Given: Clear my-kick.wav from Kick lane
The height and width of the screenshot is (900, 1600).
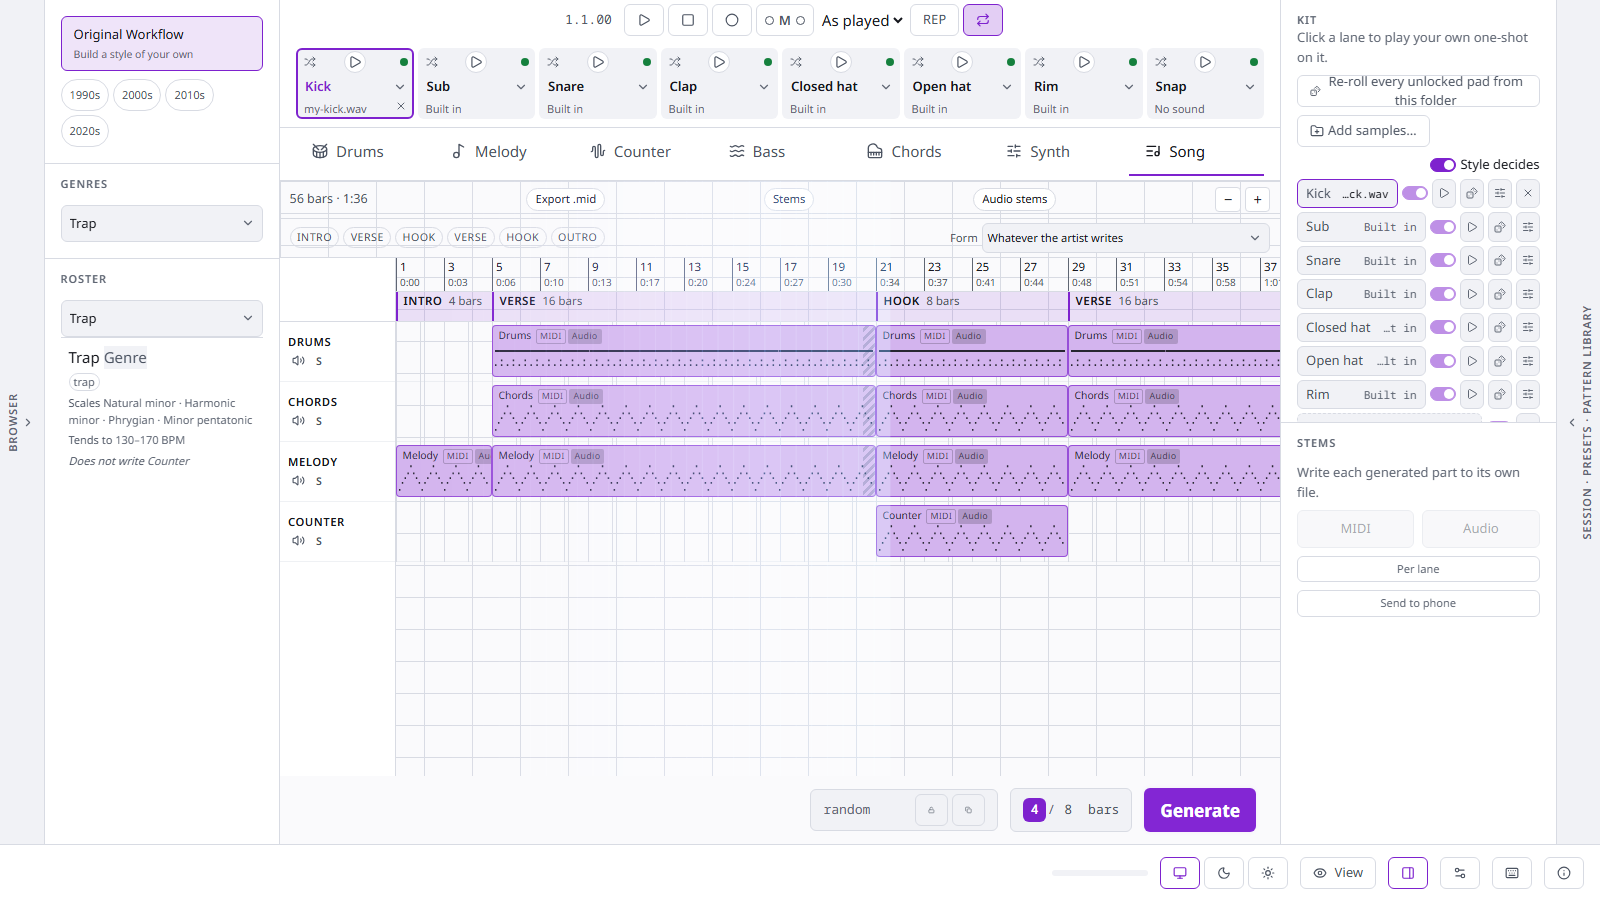Looking at the screenshot, I should [x=401, y=106].
